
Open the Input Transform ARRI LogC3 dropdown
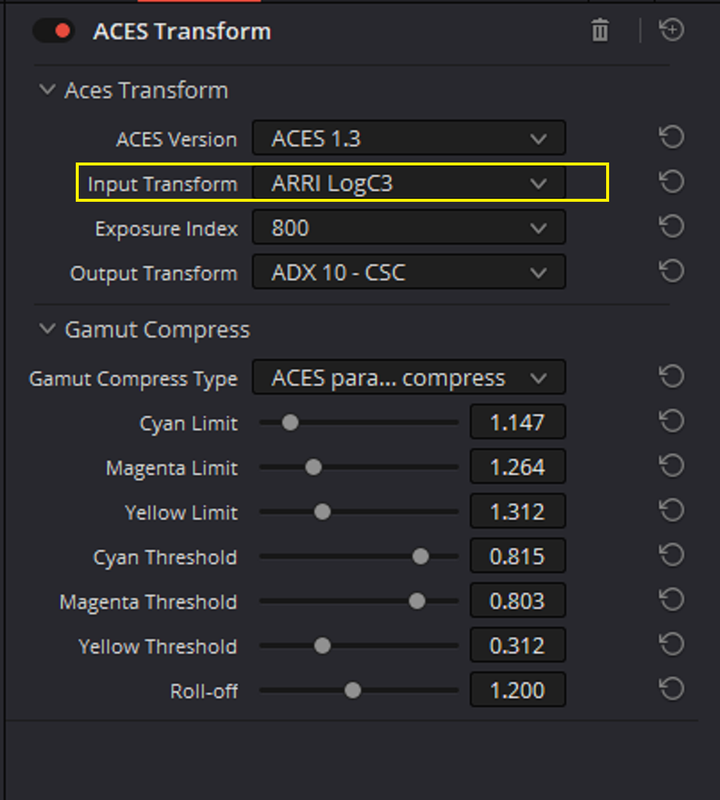click(409, 183)
